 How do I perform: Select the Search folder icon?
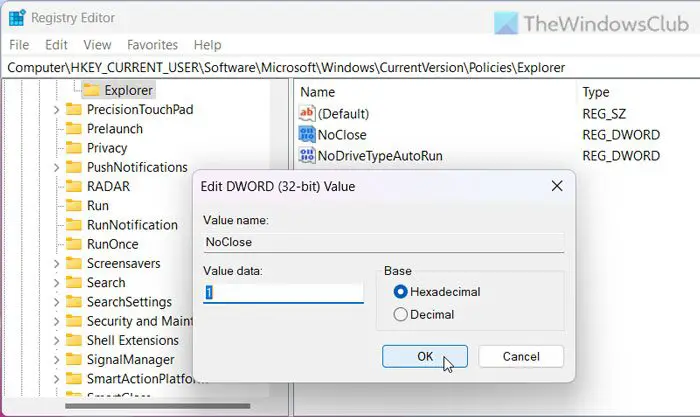click(x=74, y=283)
